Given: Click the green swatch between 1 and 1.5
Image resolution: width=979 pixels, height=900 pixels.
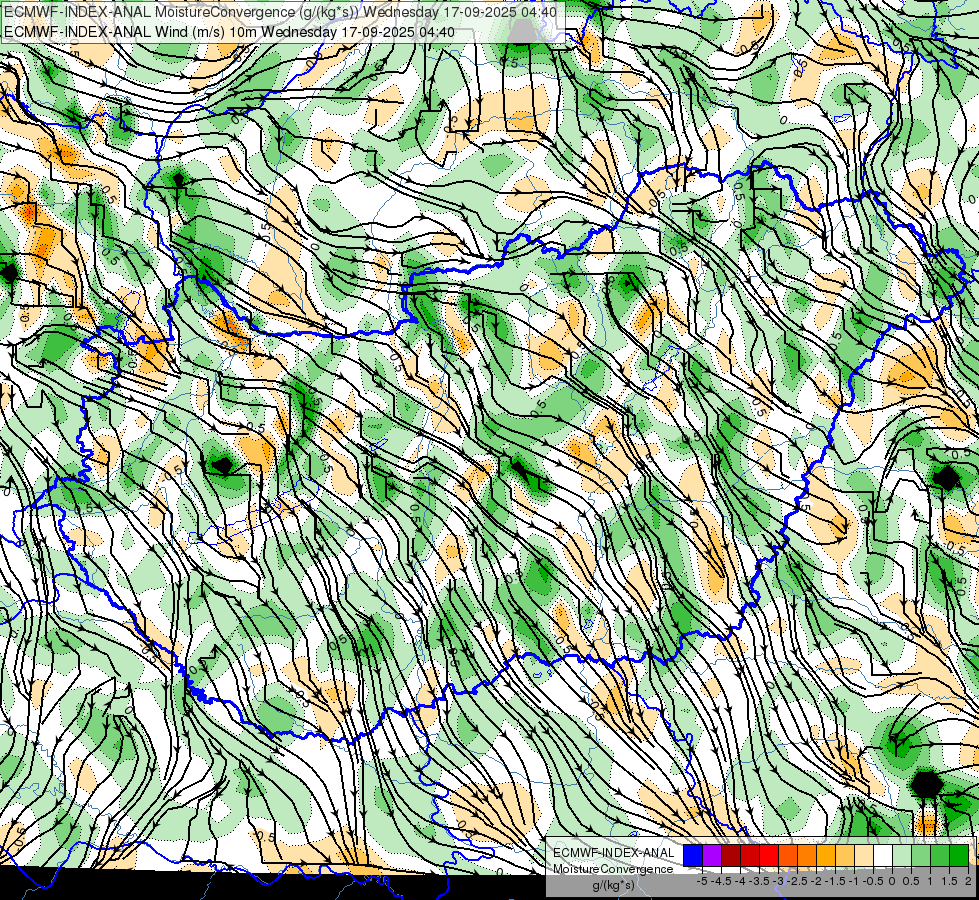Looking at the screenshot, I should tap(940, 855).
